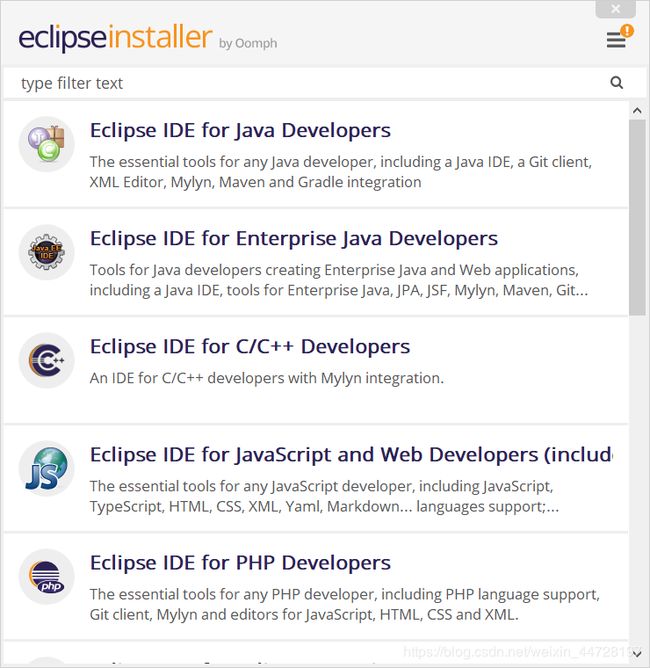Click the Enterprise Java description text
The width and height of the screenshot is (650, 668).
point(339,280)
